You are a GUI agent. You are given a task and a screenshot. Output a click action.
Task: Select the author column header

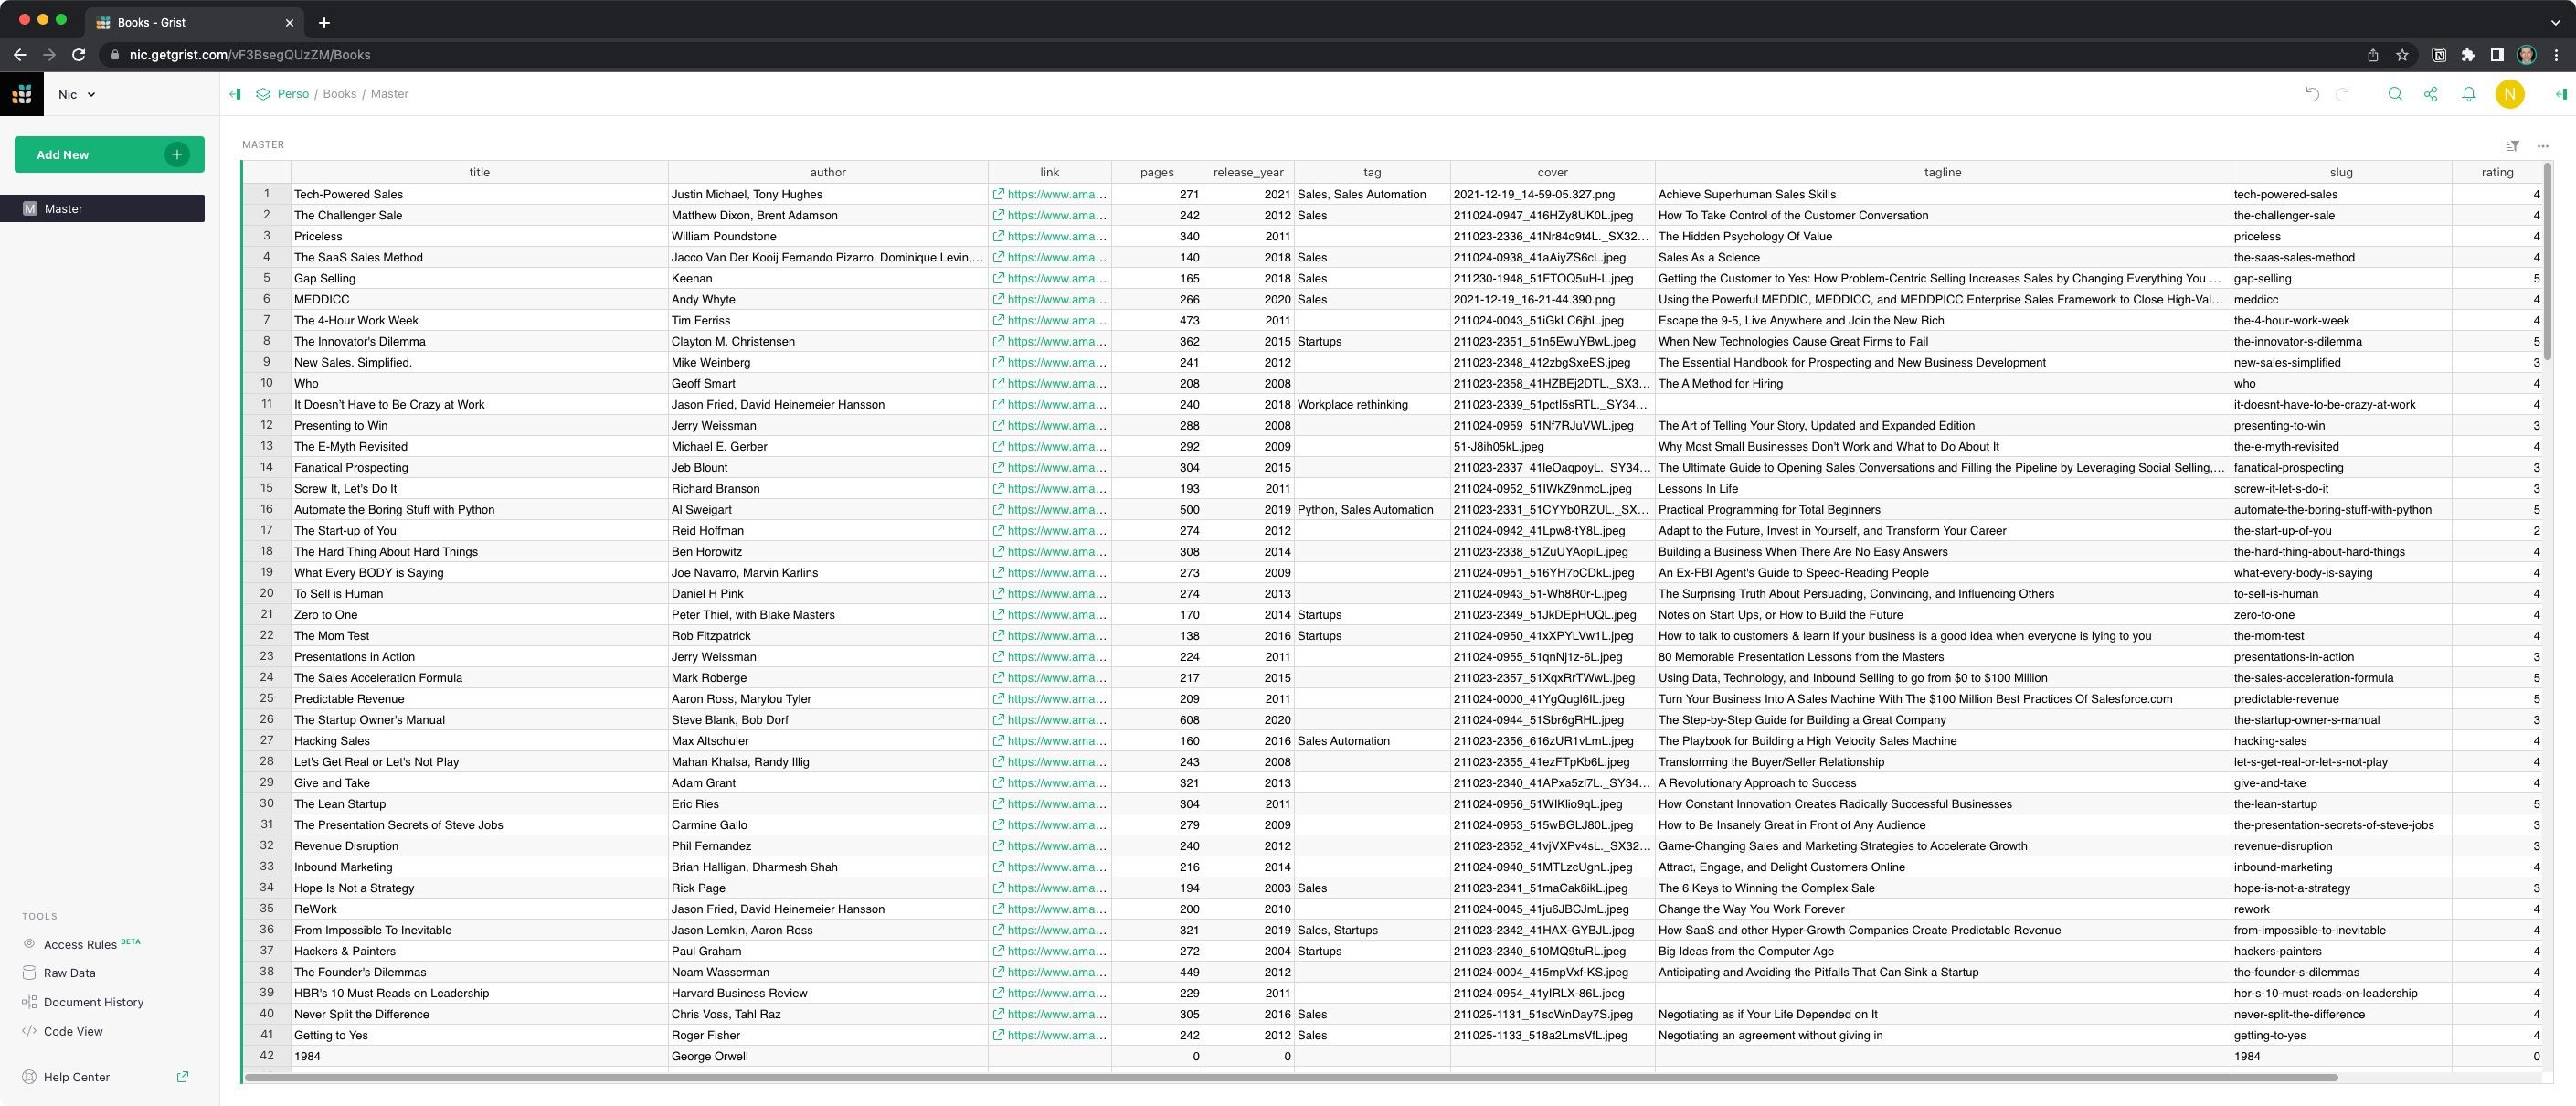pyautogui.click(x=828, y=172)
